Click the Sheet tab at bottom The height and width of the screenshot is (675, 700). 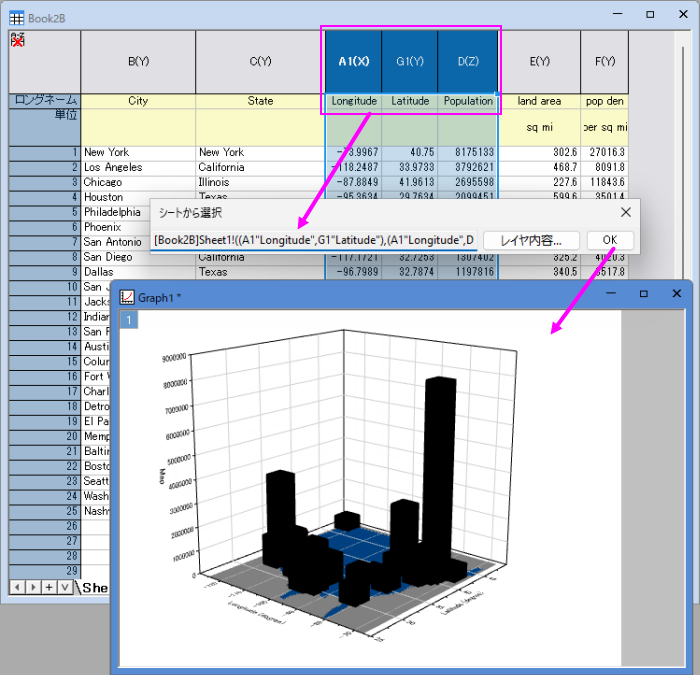pos(95,588)
